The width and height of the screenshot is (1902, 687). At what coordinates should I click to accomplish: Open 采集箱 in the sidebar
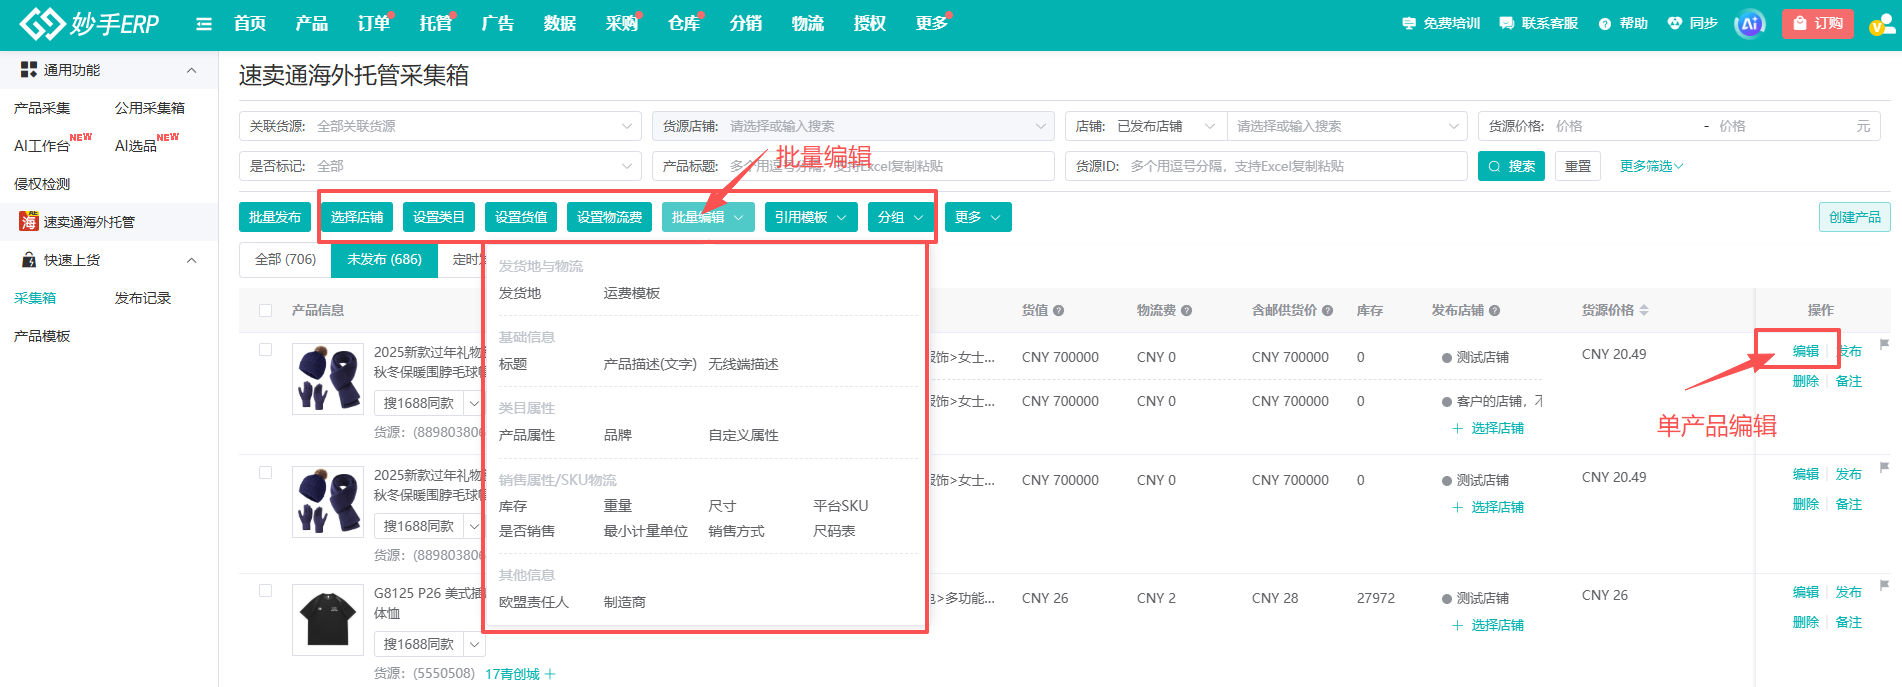tap(35, 298)
